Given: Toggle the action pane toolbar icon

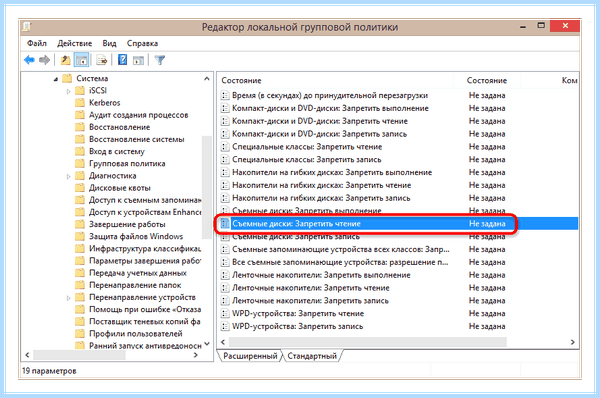Looking at the screenshot, I should tap(138, 60).
